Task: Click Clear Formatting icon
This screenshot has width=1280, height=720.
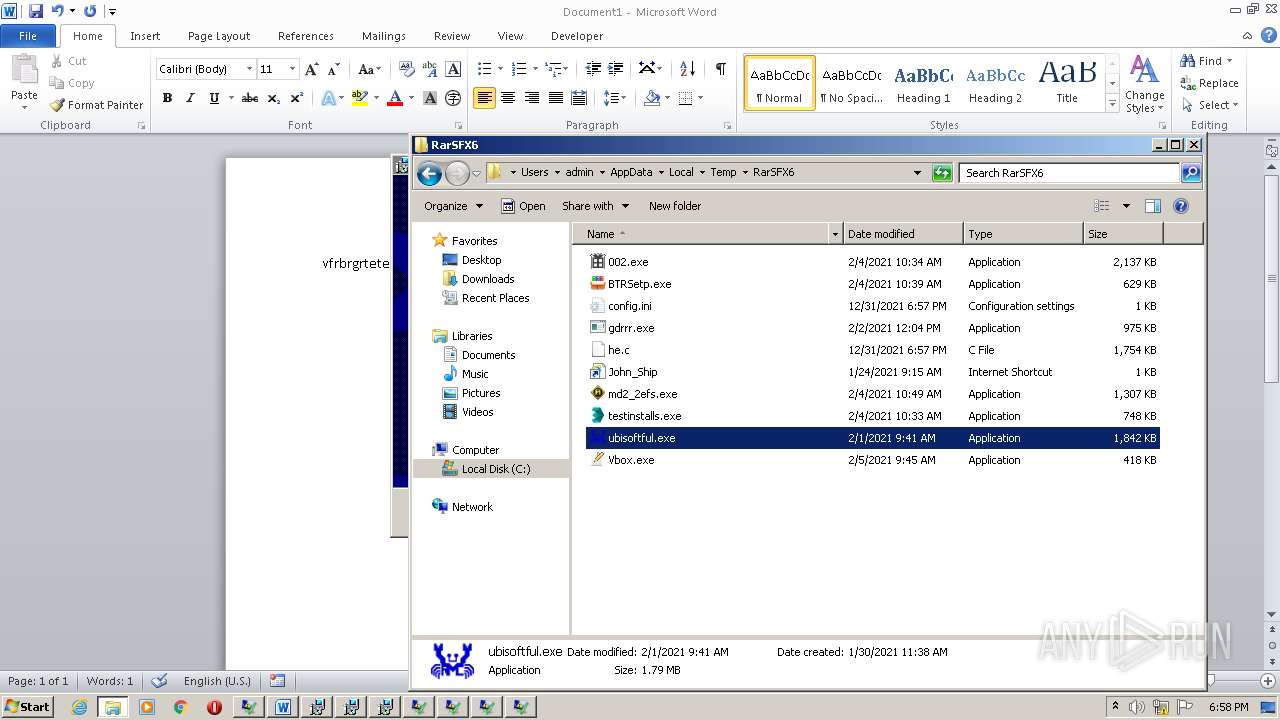Action: pyautogui.click(x=406, y=69)
